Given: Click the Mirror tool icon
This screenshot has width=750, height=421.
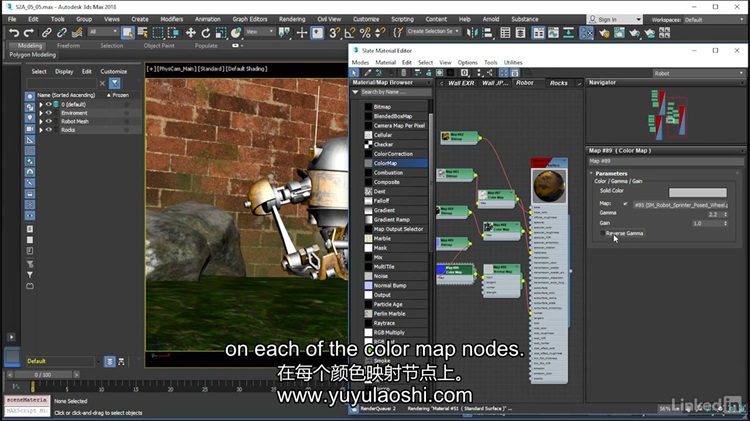Looking at the screenshot, I should click(x=472, y=33).
